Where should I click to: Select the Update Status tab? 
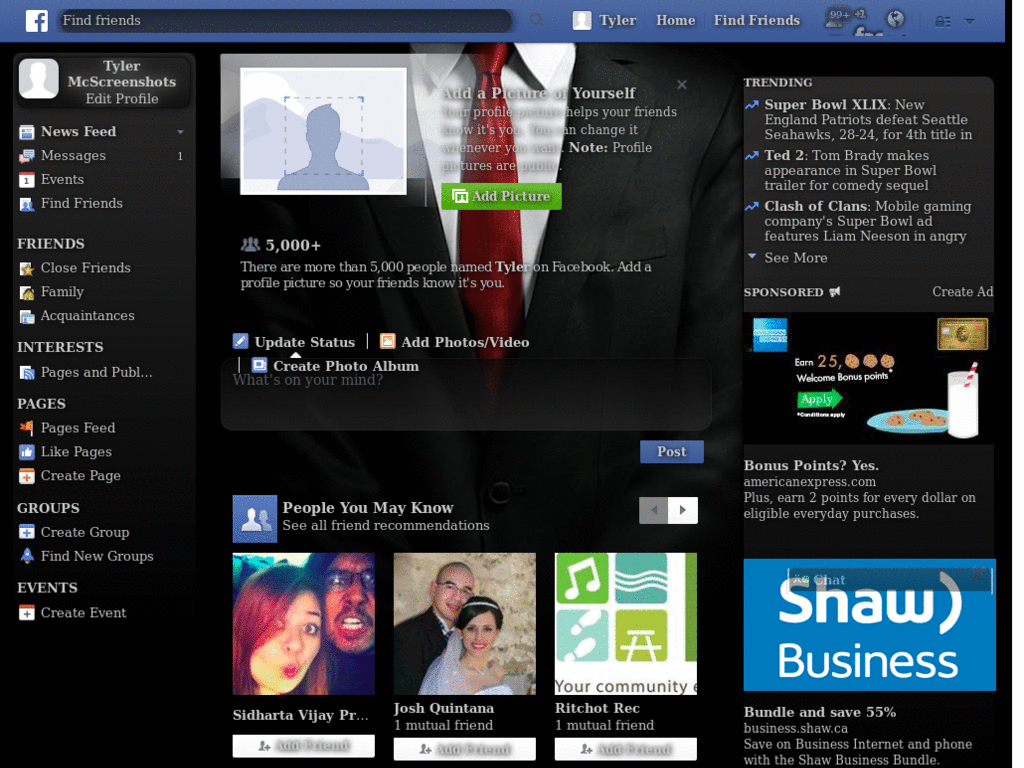304,342
